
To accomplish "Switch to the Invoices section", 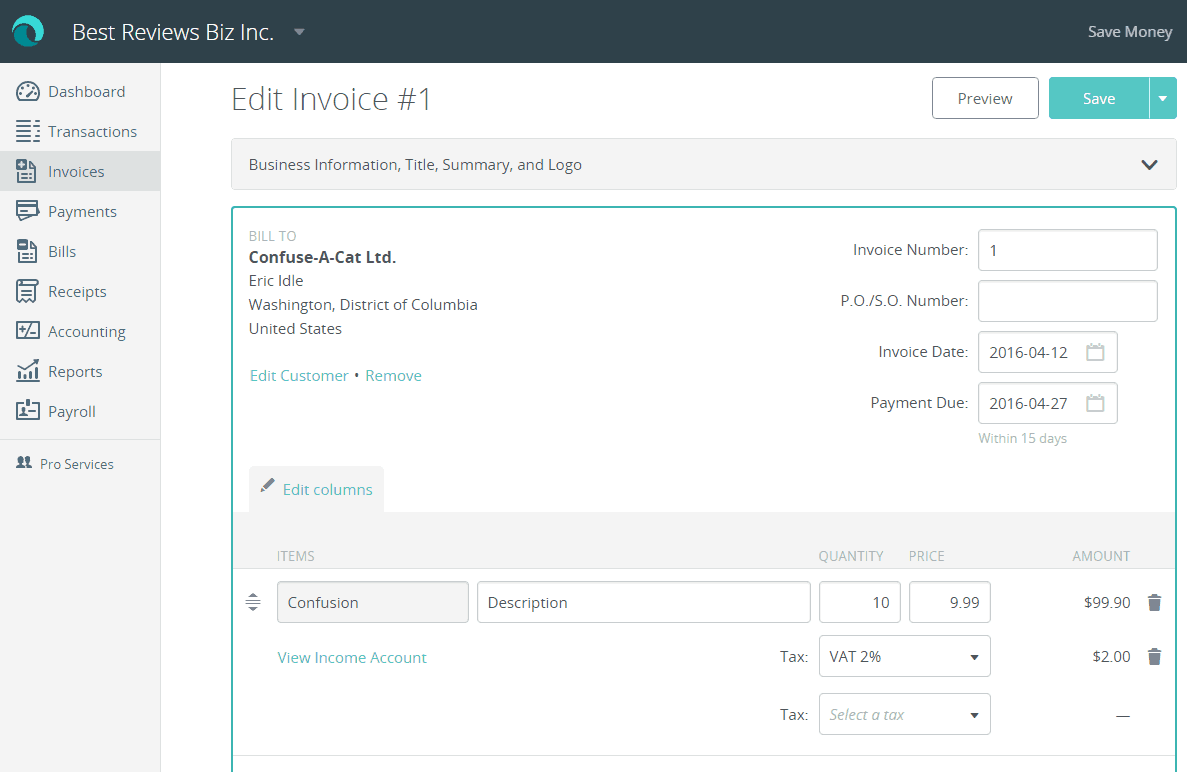I will pos(27,171).
